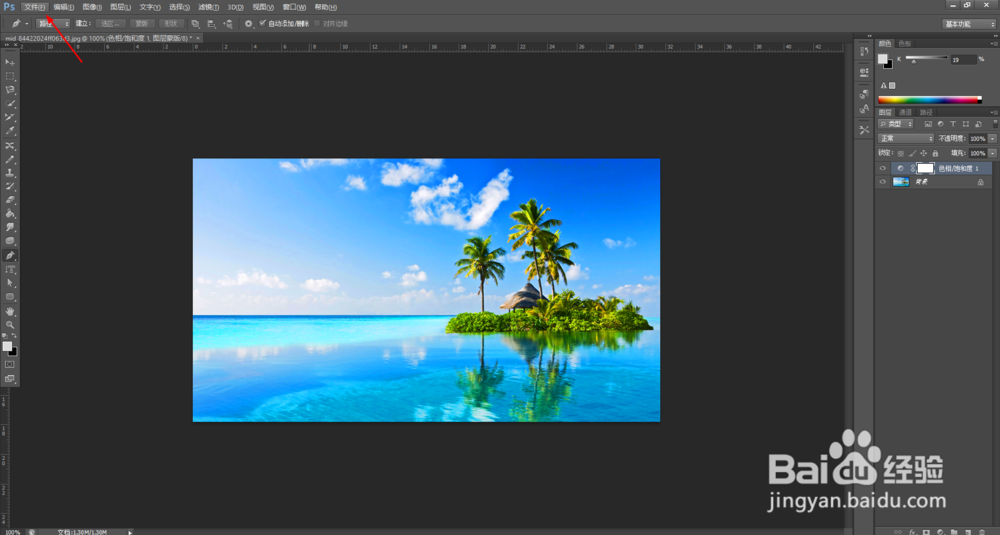Select the Lasso tool
Viewport: 1000px width, 535px height.
pos(10,90)
